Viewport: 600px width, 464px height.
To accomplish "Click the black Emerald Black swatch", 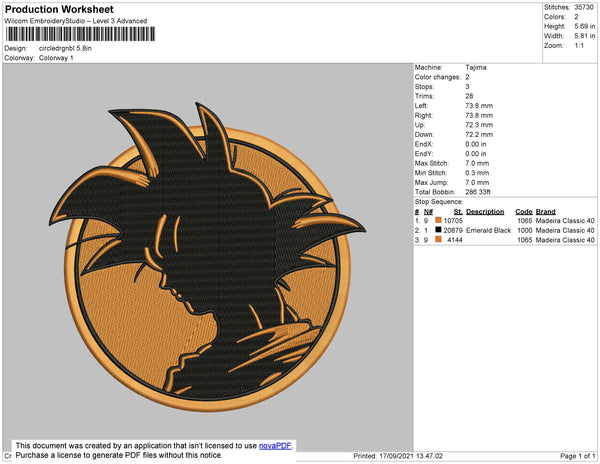I will point(439,230).
